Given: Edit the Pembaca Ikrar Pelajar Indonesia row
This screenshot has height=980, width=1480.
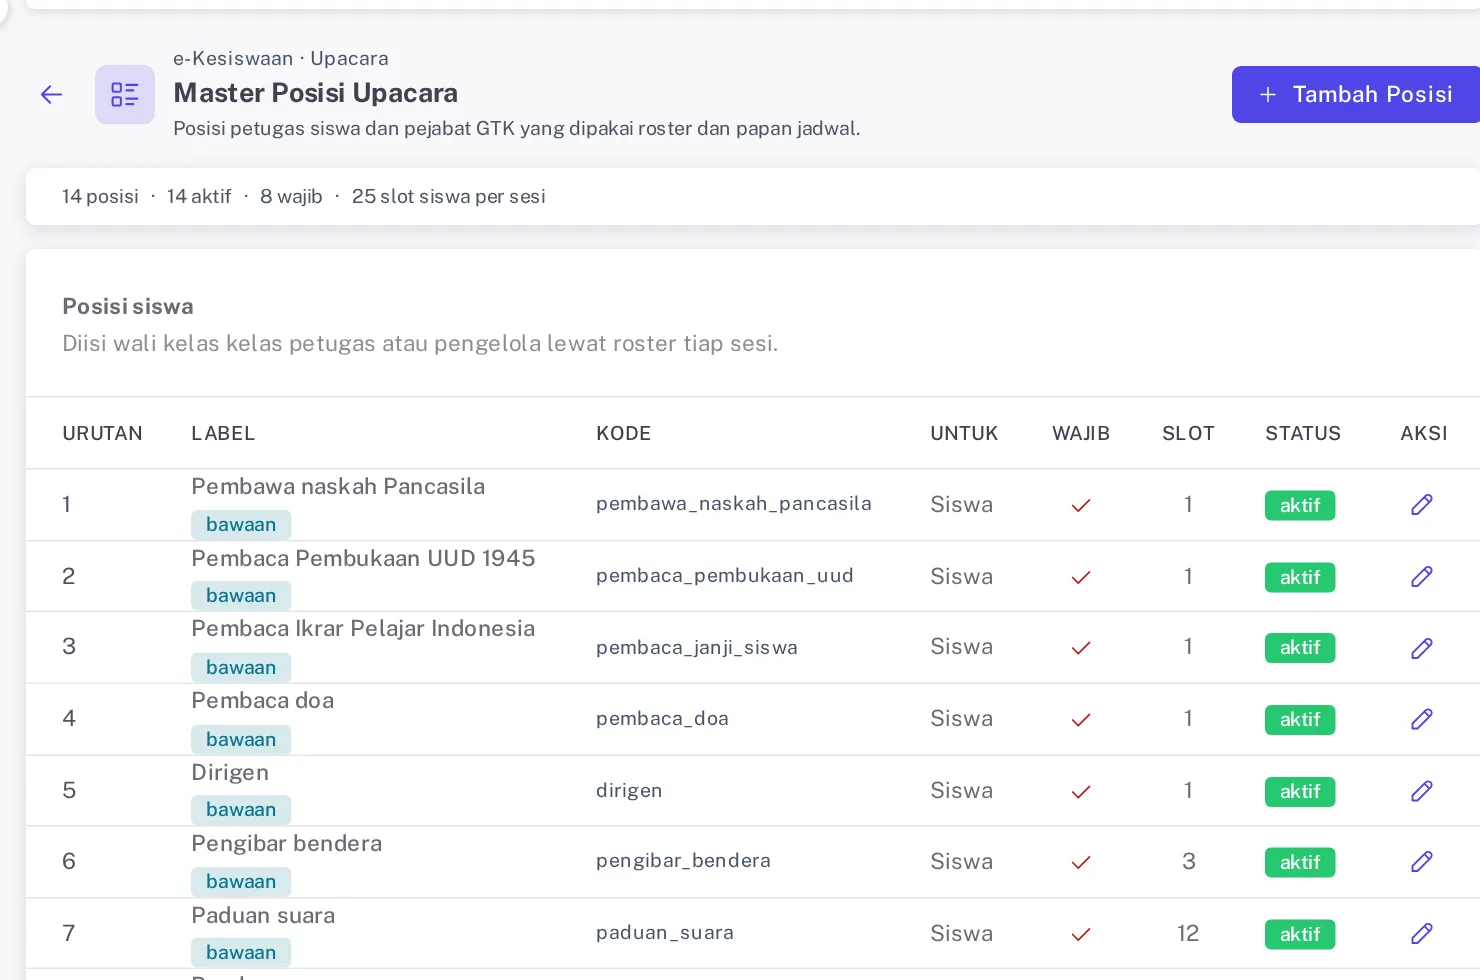Looking at the screenshot, I should pos(1422,648).
